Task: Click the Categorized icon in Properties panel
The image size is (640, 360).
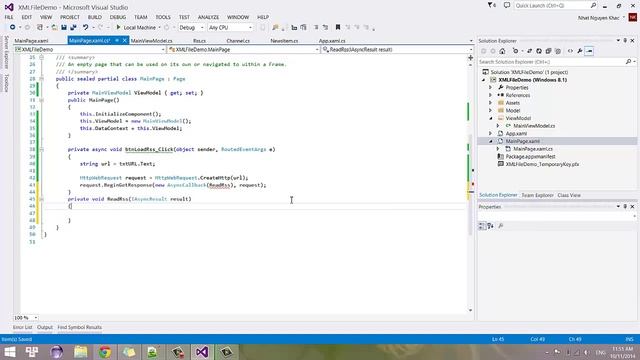Action: tap(482, 226)
